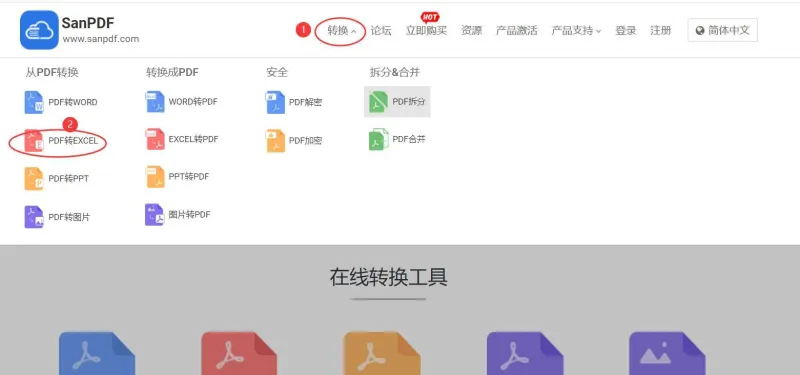This screenshot has height=375, width=800.
Task: Click the 安全 column heading
Action: pyautogui.click(x=277, y=72)
